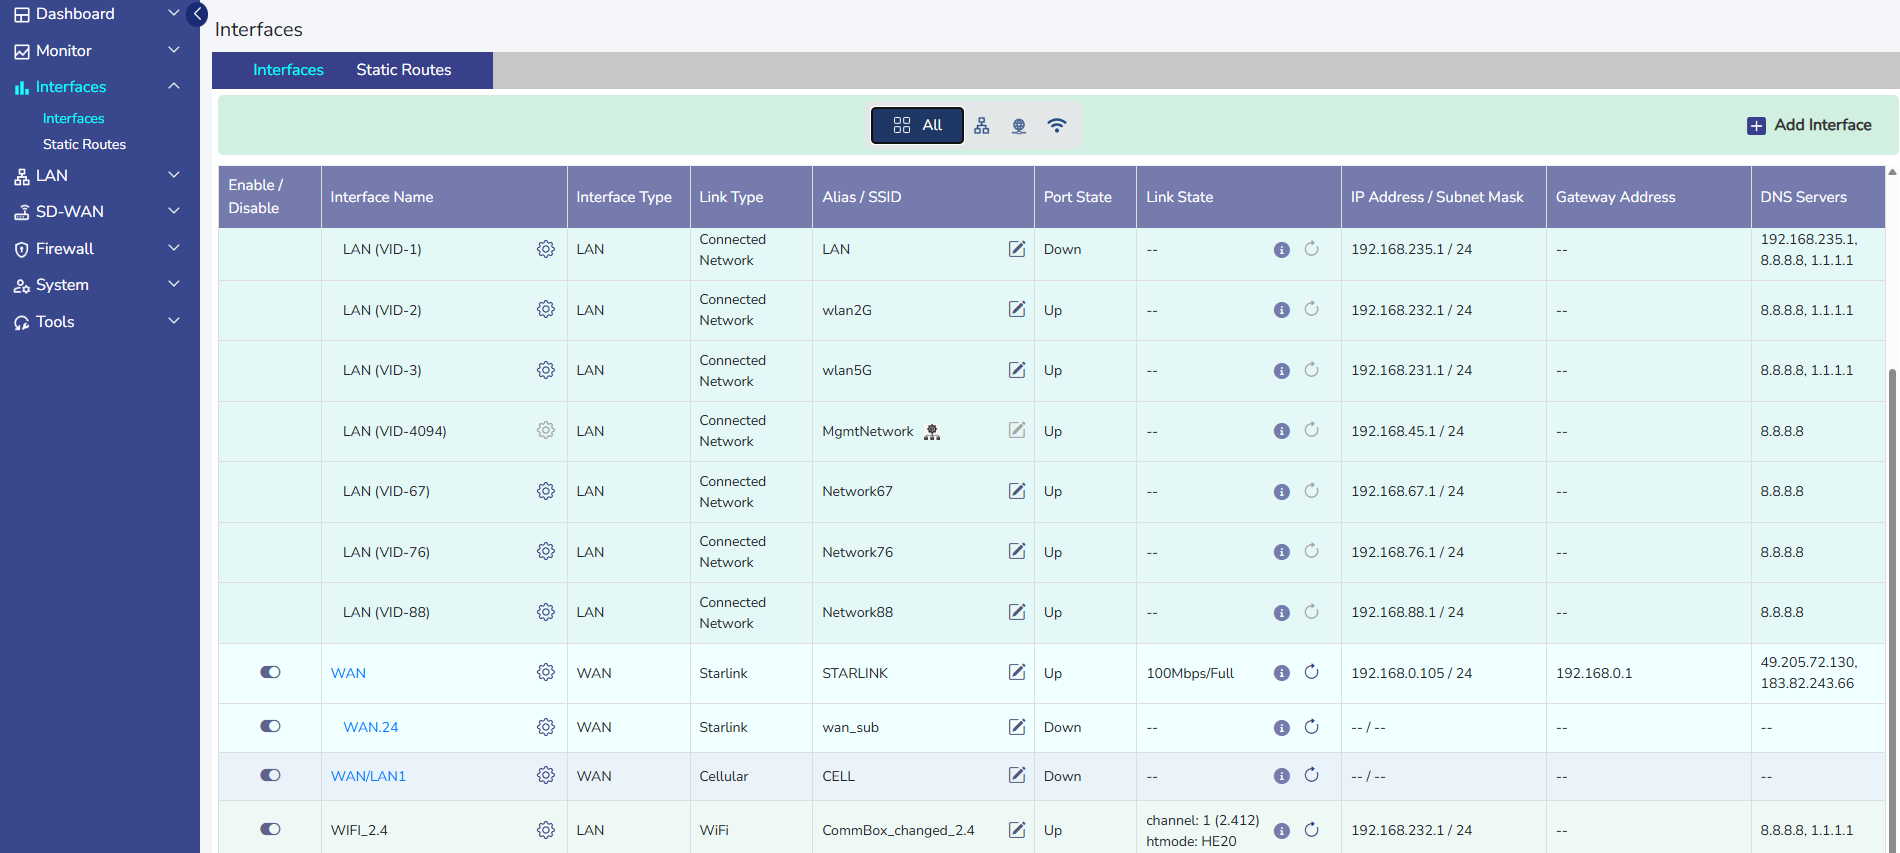Viewport: 1900px width, 853px height.
Task: Edit the Network67 alias
Action: (1016, 491)
